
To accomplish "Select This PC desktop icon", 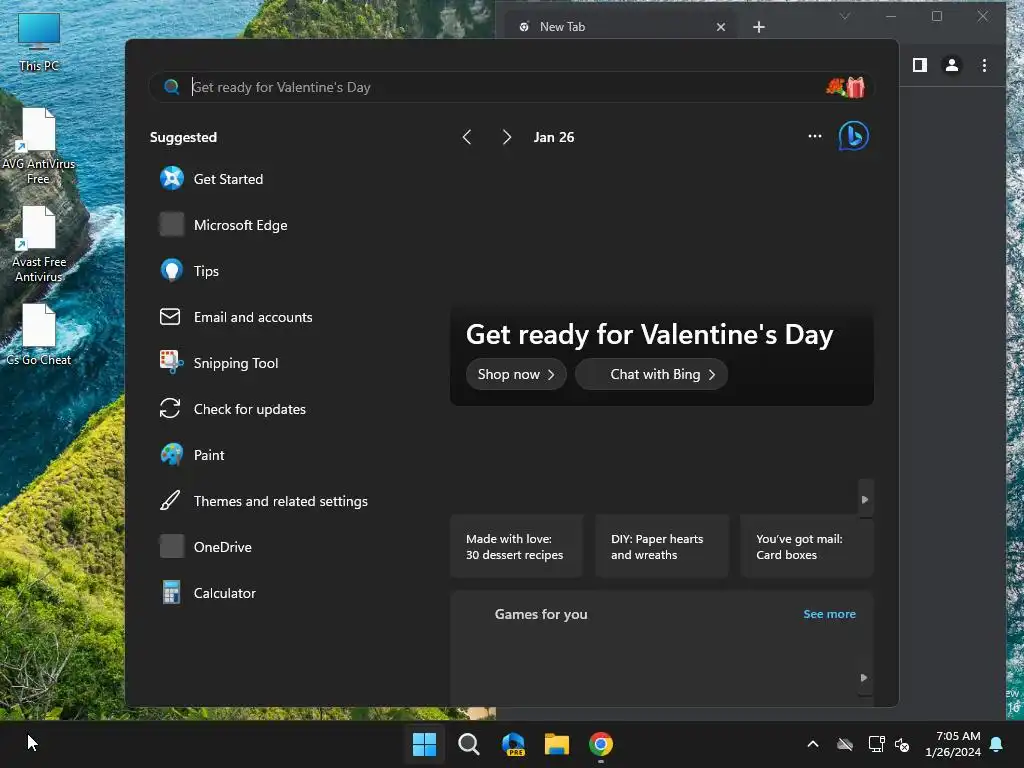I will click(x=39, y=42).
